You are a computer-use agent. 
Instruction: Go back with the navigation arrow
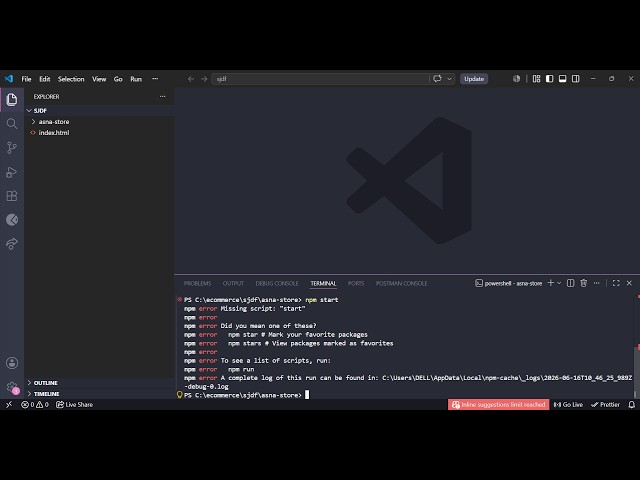[x=191, y=79]
